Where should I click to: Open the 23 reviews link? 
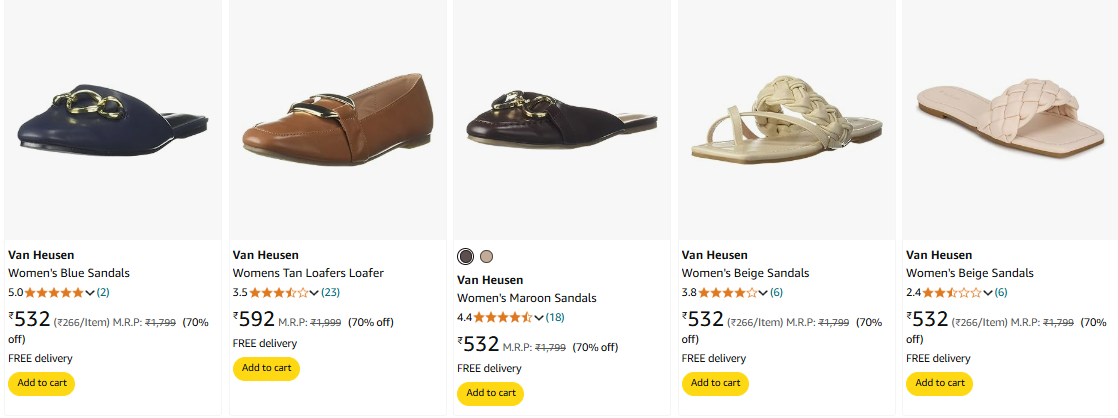[x=331, y=292]
